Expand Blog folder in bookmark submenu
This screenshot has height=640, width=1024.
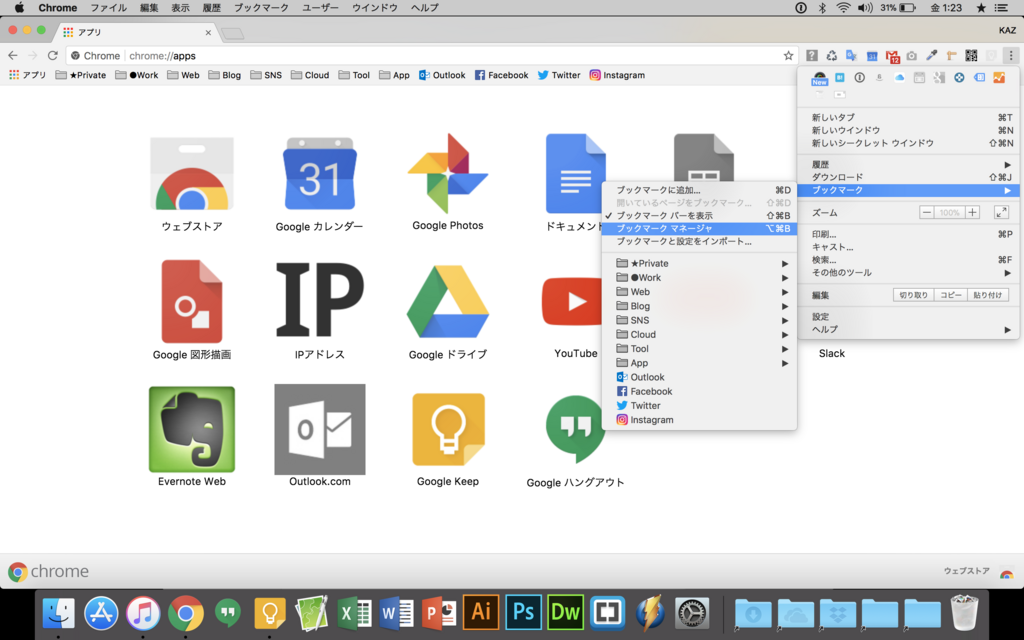click(698, 306)
